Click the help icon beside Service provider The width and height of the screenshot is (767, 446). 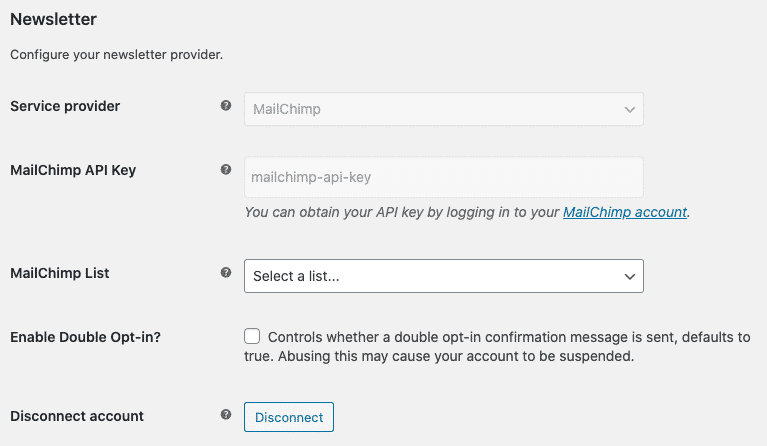(x=226, y=105)
